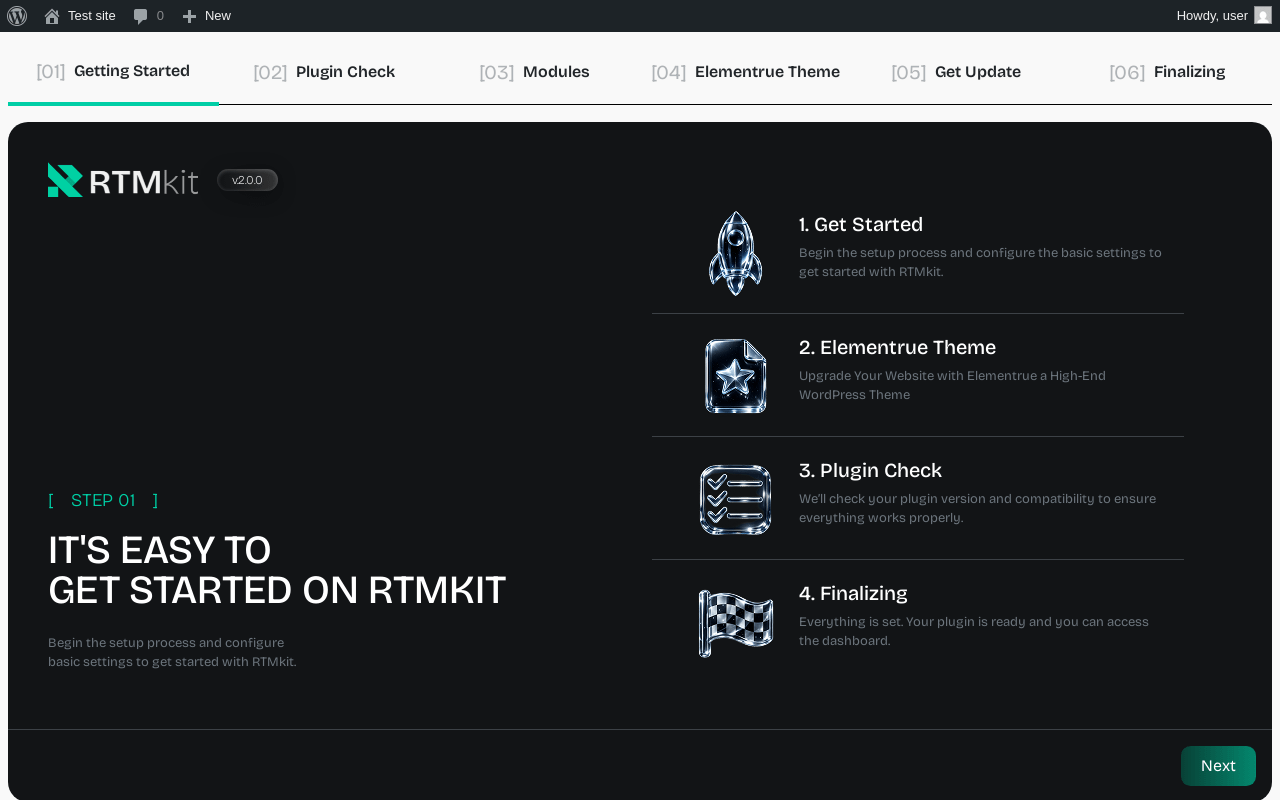Click 'Begin the setup process and configure basic settings' text under the headline
This screenshot has height=800, width=1280.
click(x=172, y=652)
